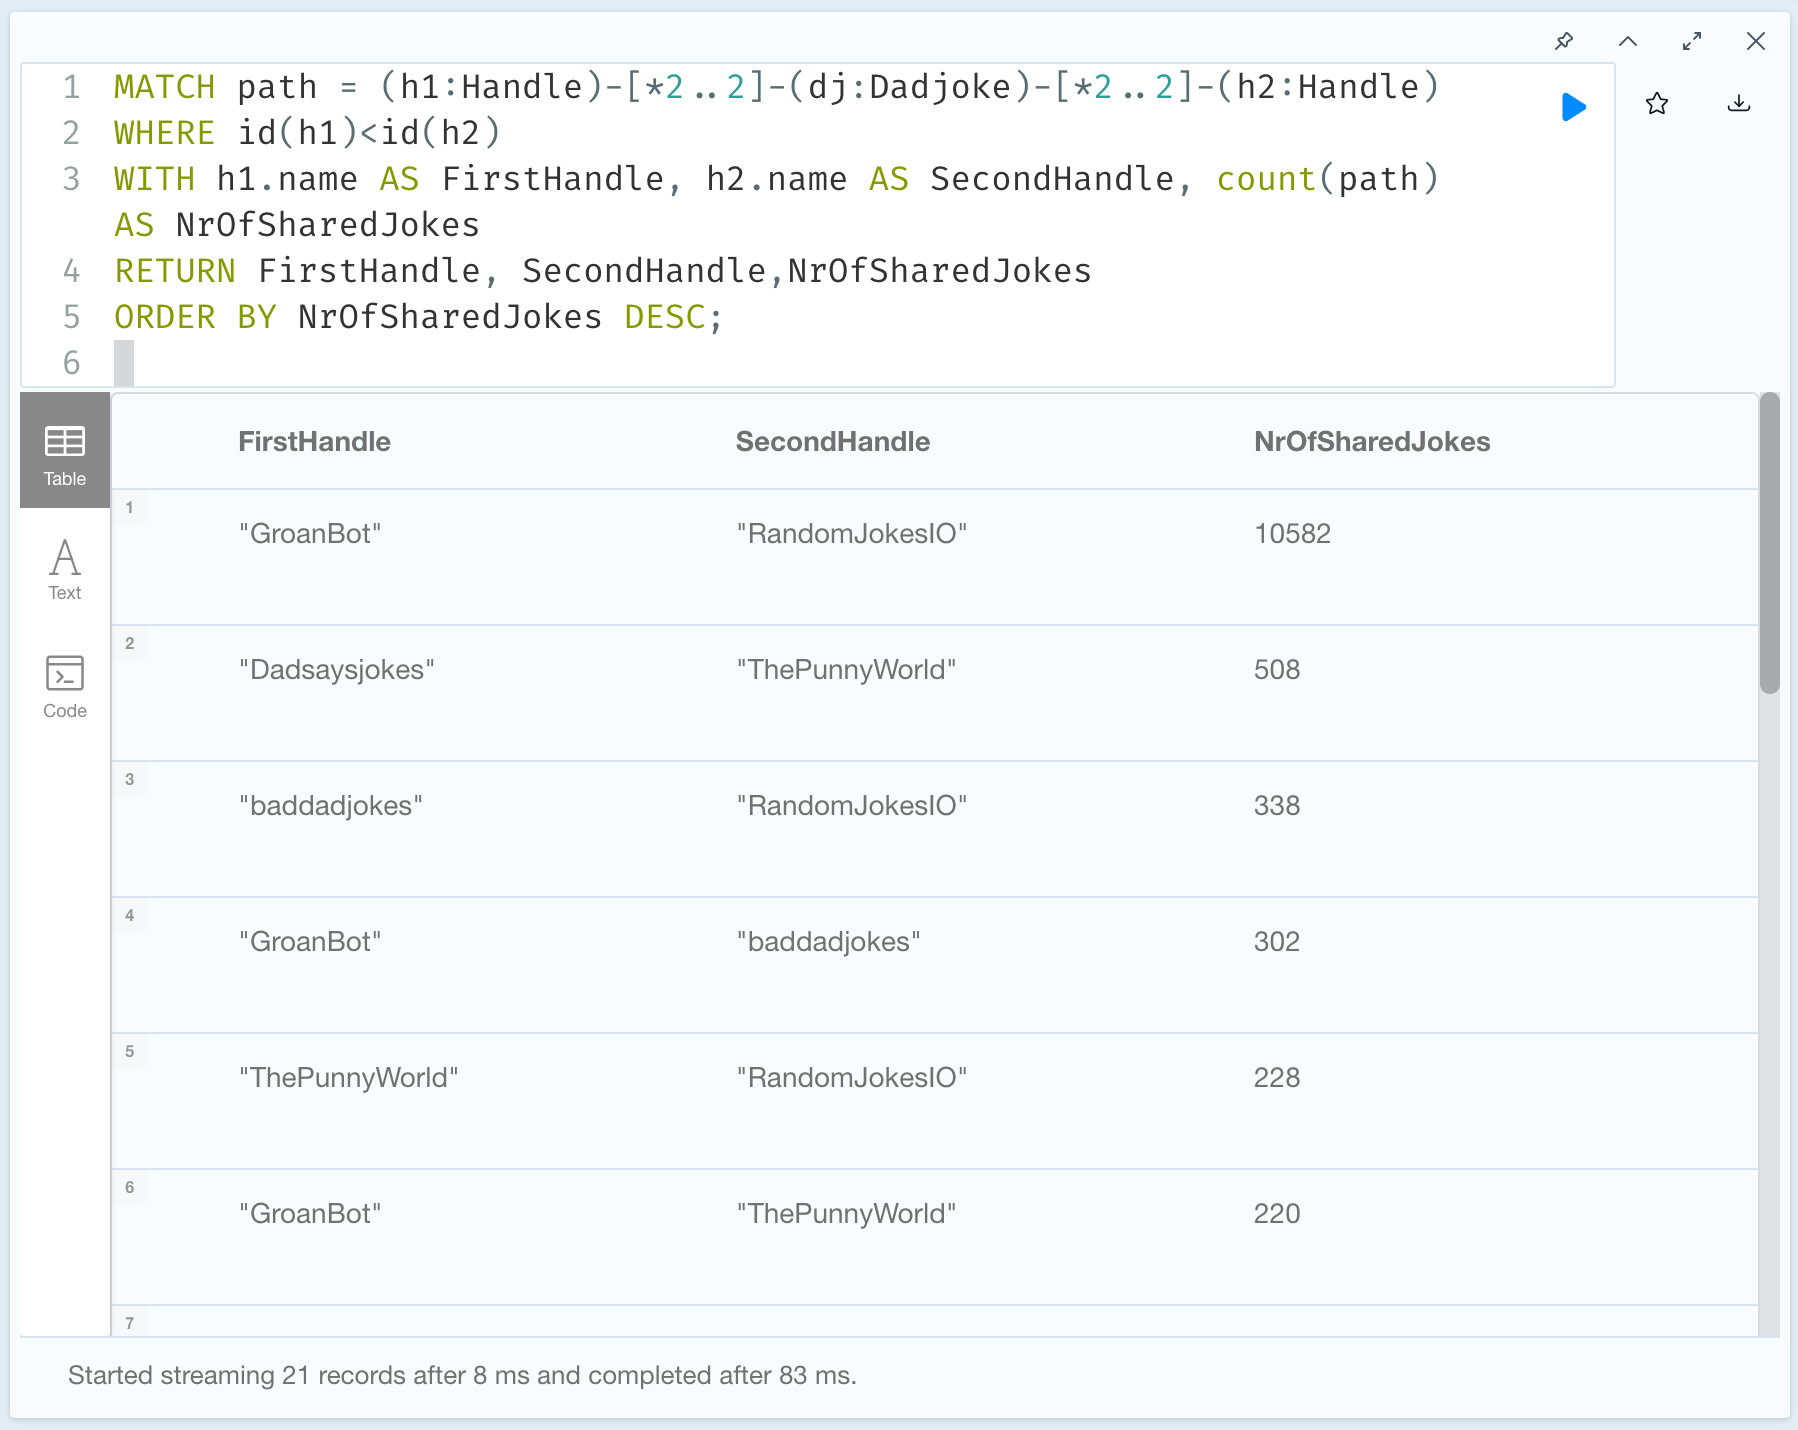Select "GroanBot" in row 6
Image resolution: width=1798 pixels, height=1430 pixels.
pyautogui.click(x=310, y=1214)
